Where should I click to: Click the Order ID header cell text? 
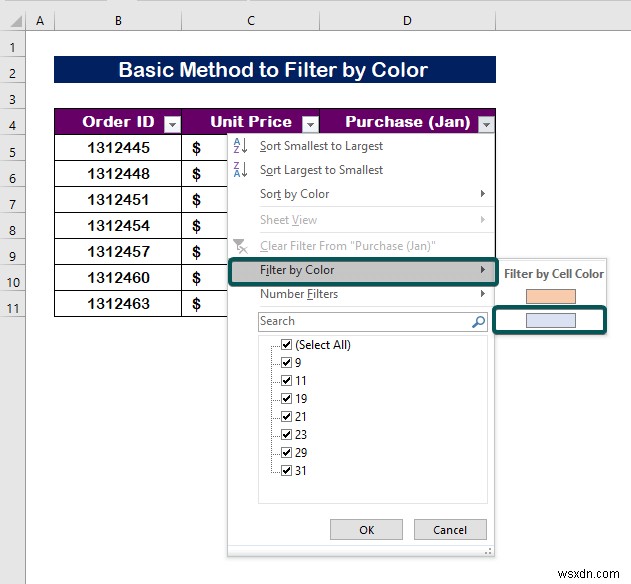pos(118,122)
